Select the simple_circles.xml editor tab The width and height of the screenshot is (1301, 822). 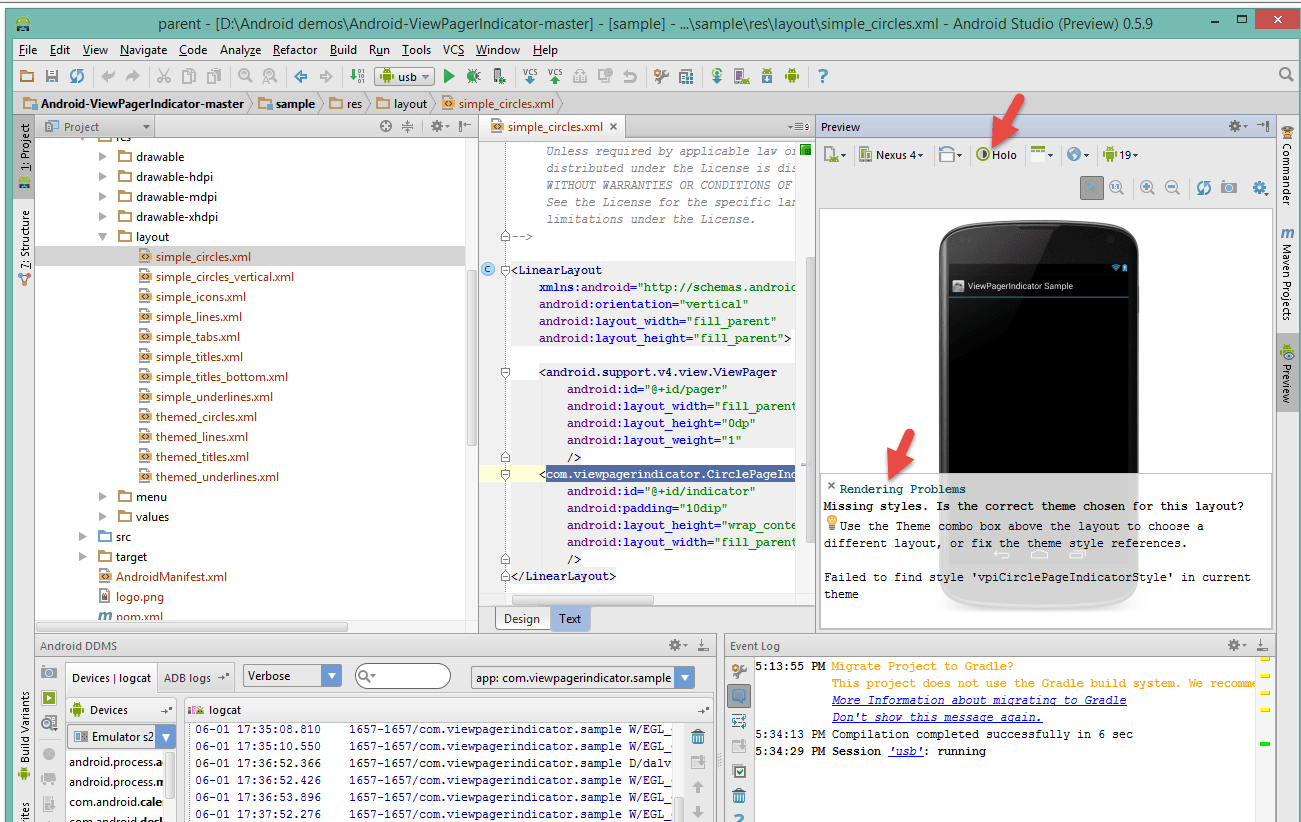click(555, 127)
